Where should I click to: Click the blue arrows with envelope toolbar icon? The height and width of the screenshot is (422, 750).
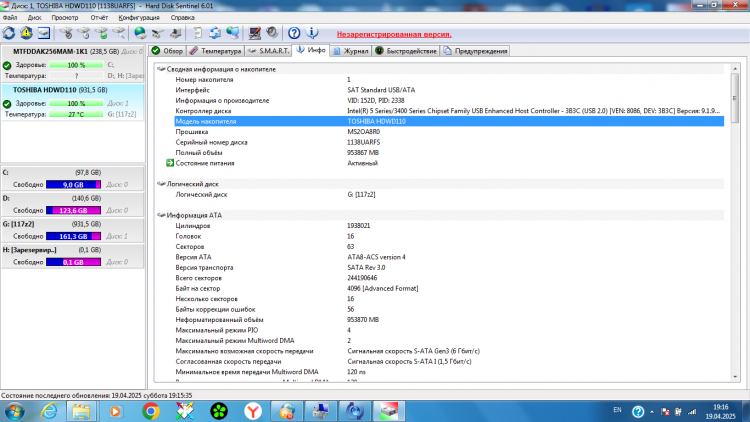pyautogui.click(x=215, y=33)
